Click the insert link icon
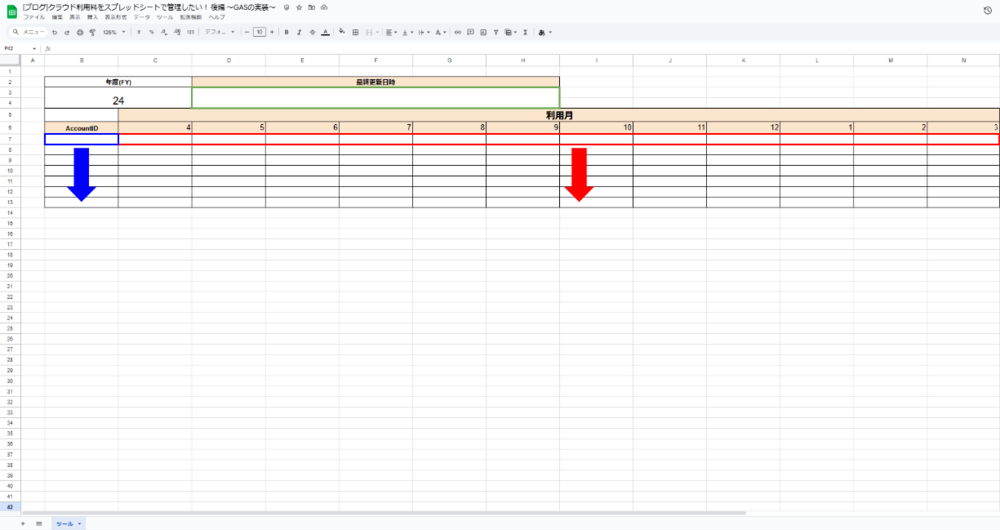This screenshot has height=530, width=1000. [457, 32]
